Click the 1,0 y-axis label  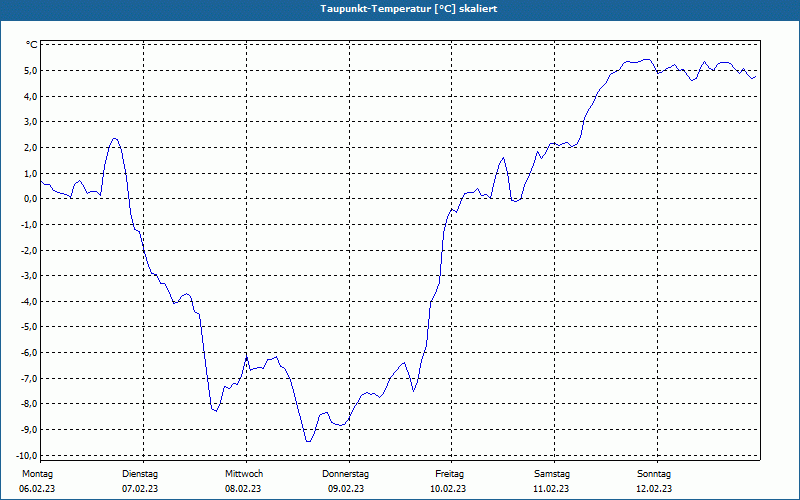(x=30, y=173)
